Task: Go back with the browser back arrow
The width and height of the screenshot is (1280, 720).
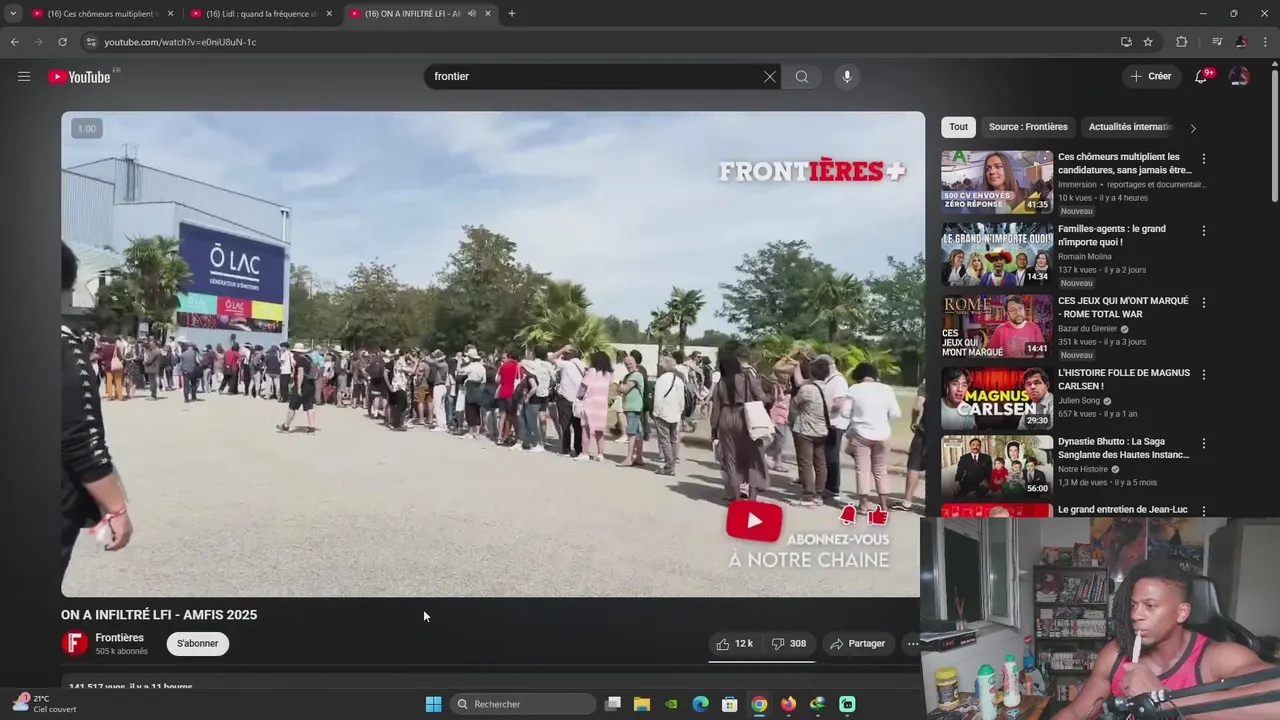Action: click(14, 42)
